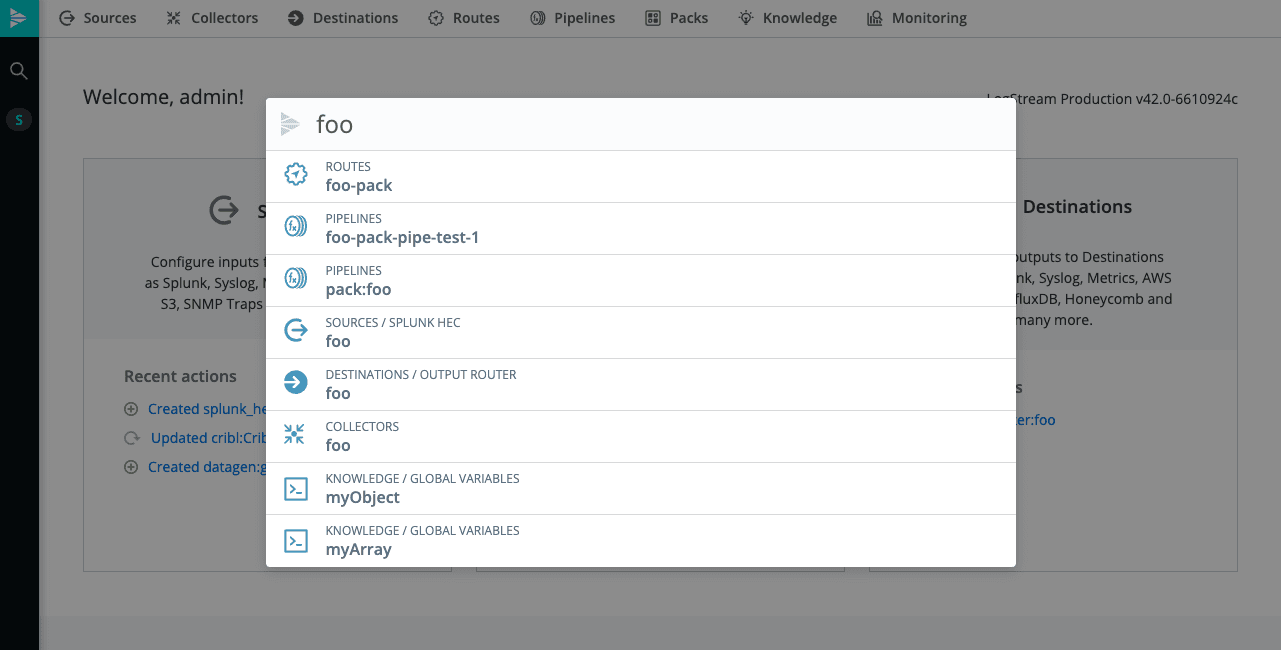
Task: Click the Output Router destination arrow icon
Action: [296, 382]
